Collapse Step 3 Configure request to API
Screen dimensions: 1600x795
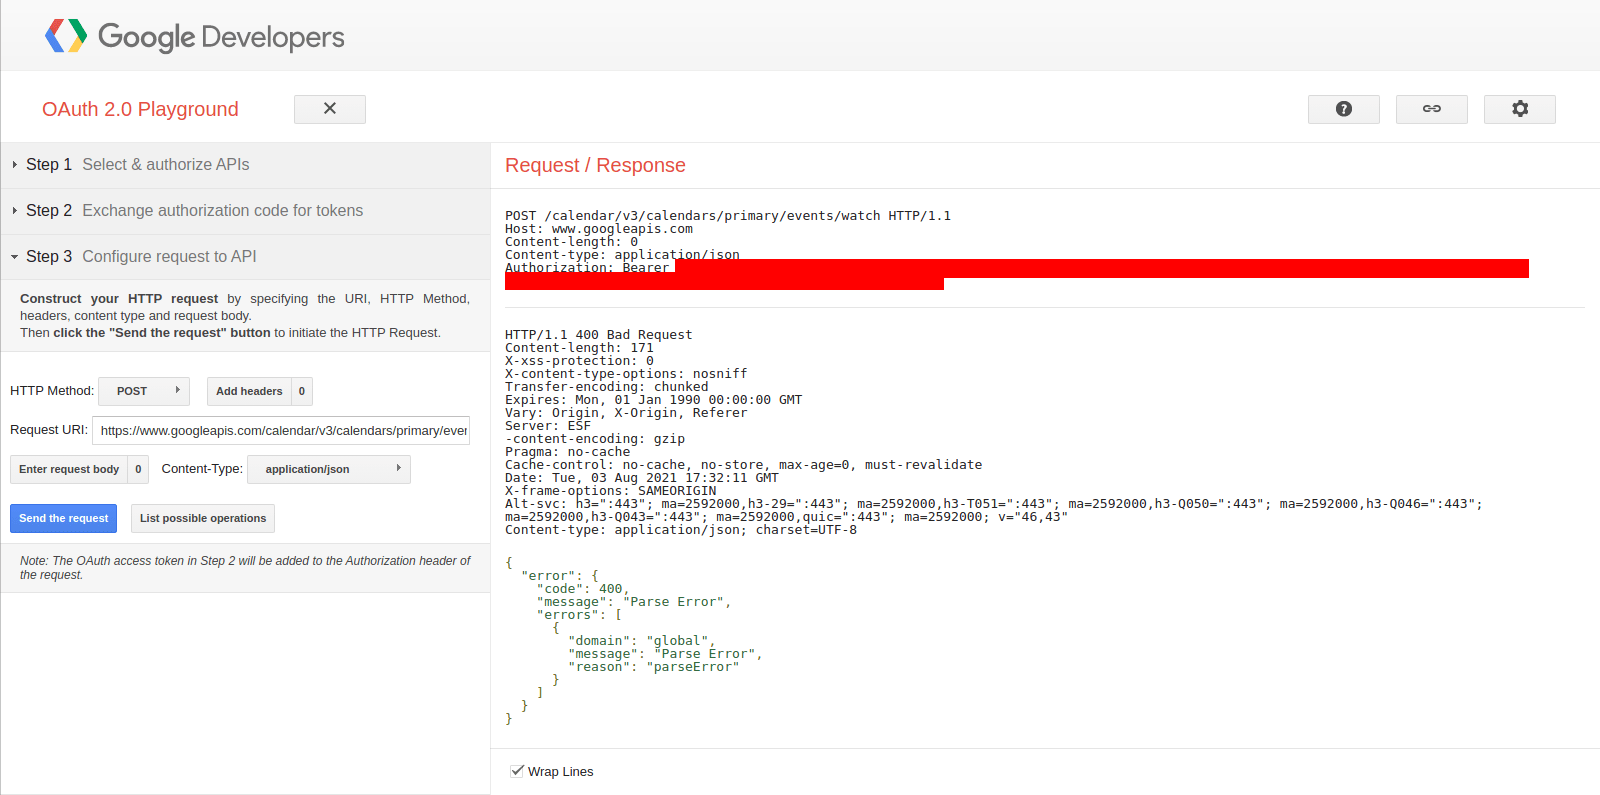[245, 257]
